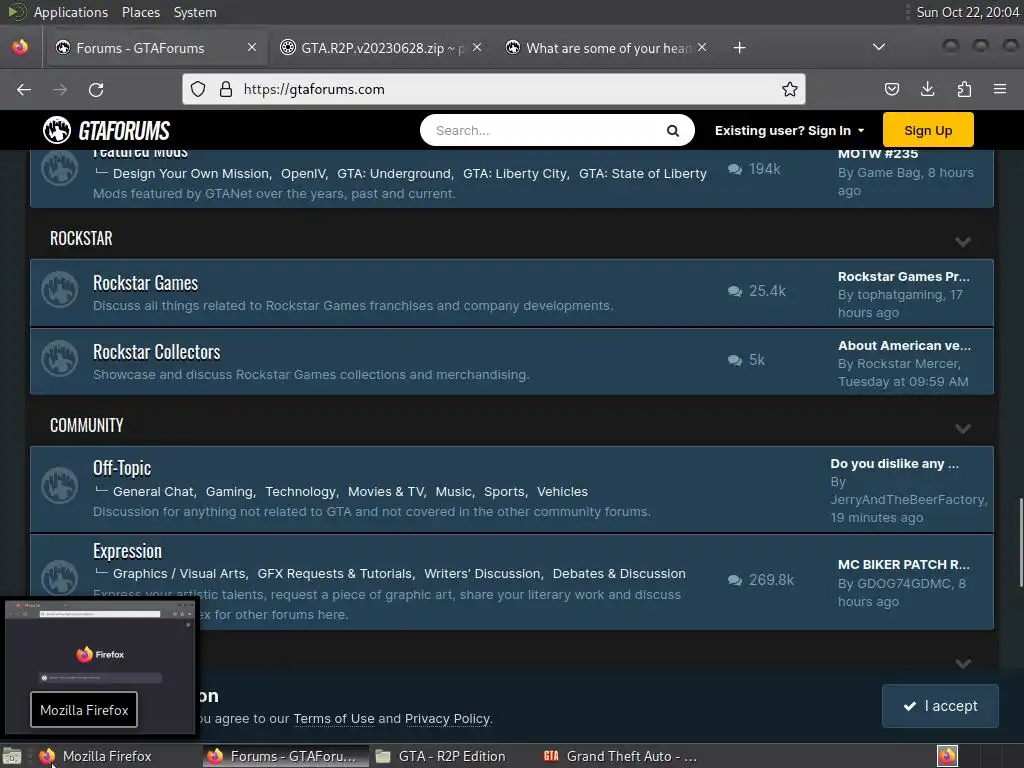The height and width of the screenshot is (768, 1024).
Task: Click the Rockstar Games forum icon
Action: click(x=59, y=289)
